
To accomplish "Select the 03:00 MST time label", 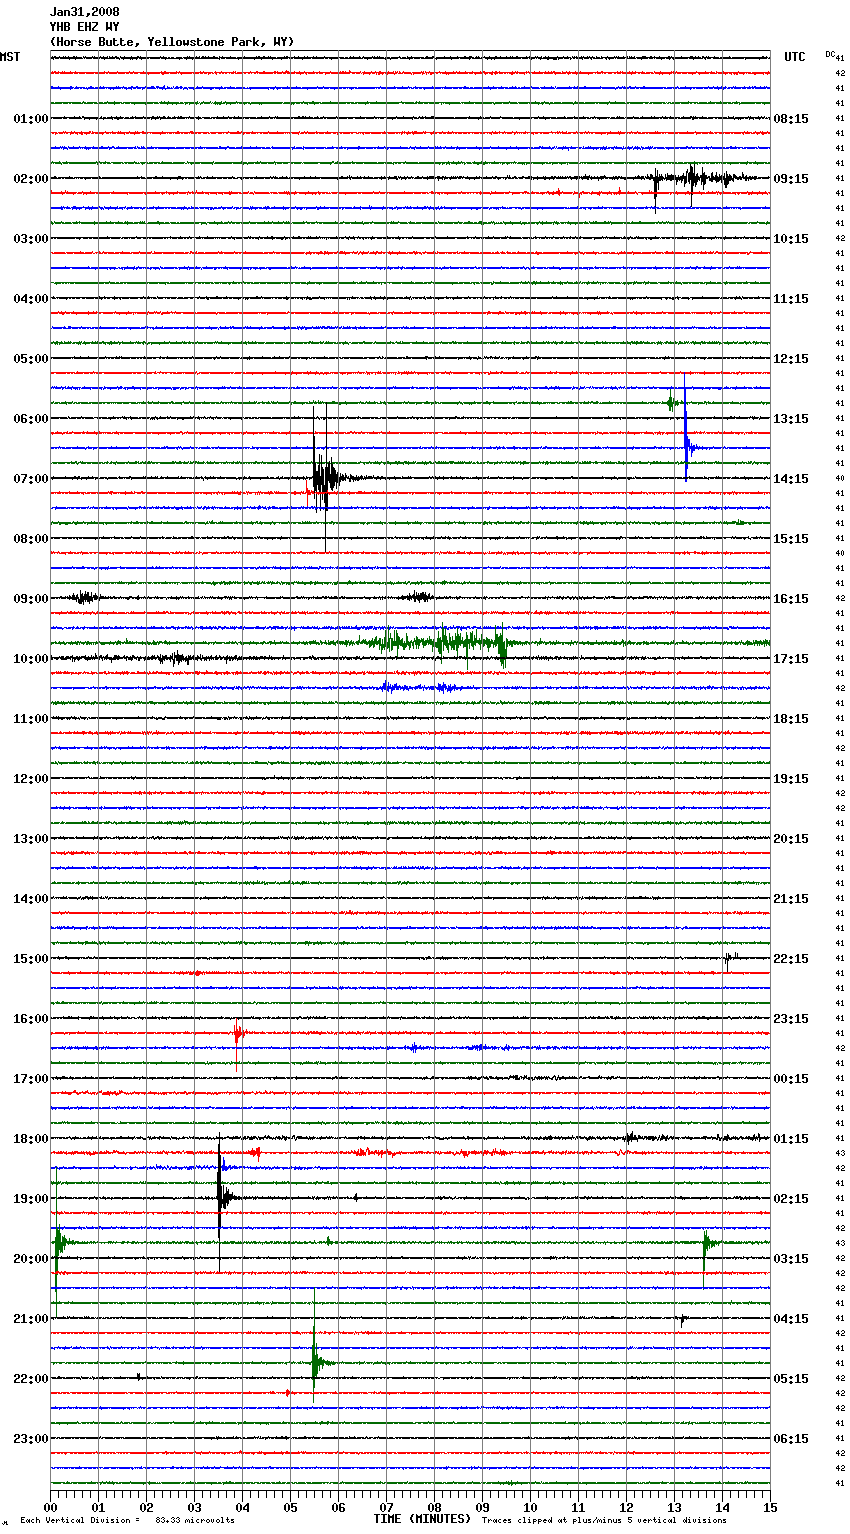I will 31,239.
